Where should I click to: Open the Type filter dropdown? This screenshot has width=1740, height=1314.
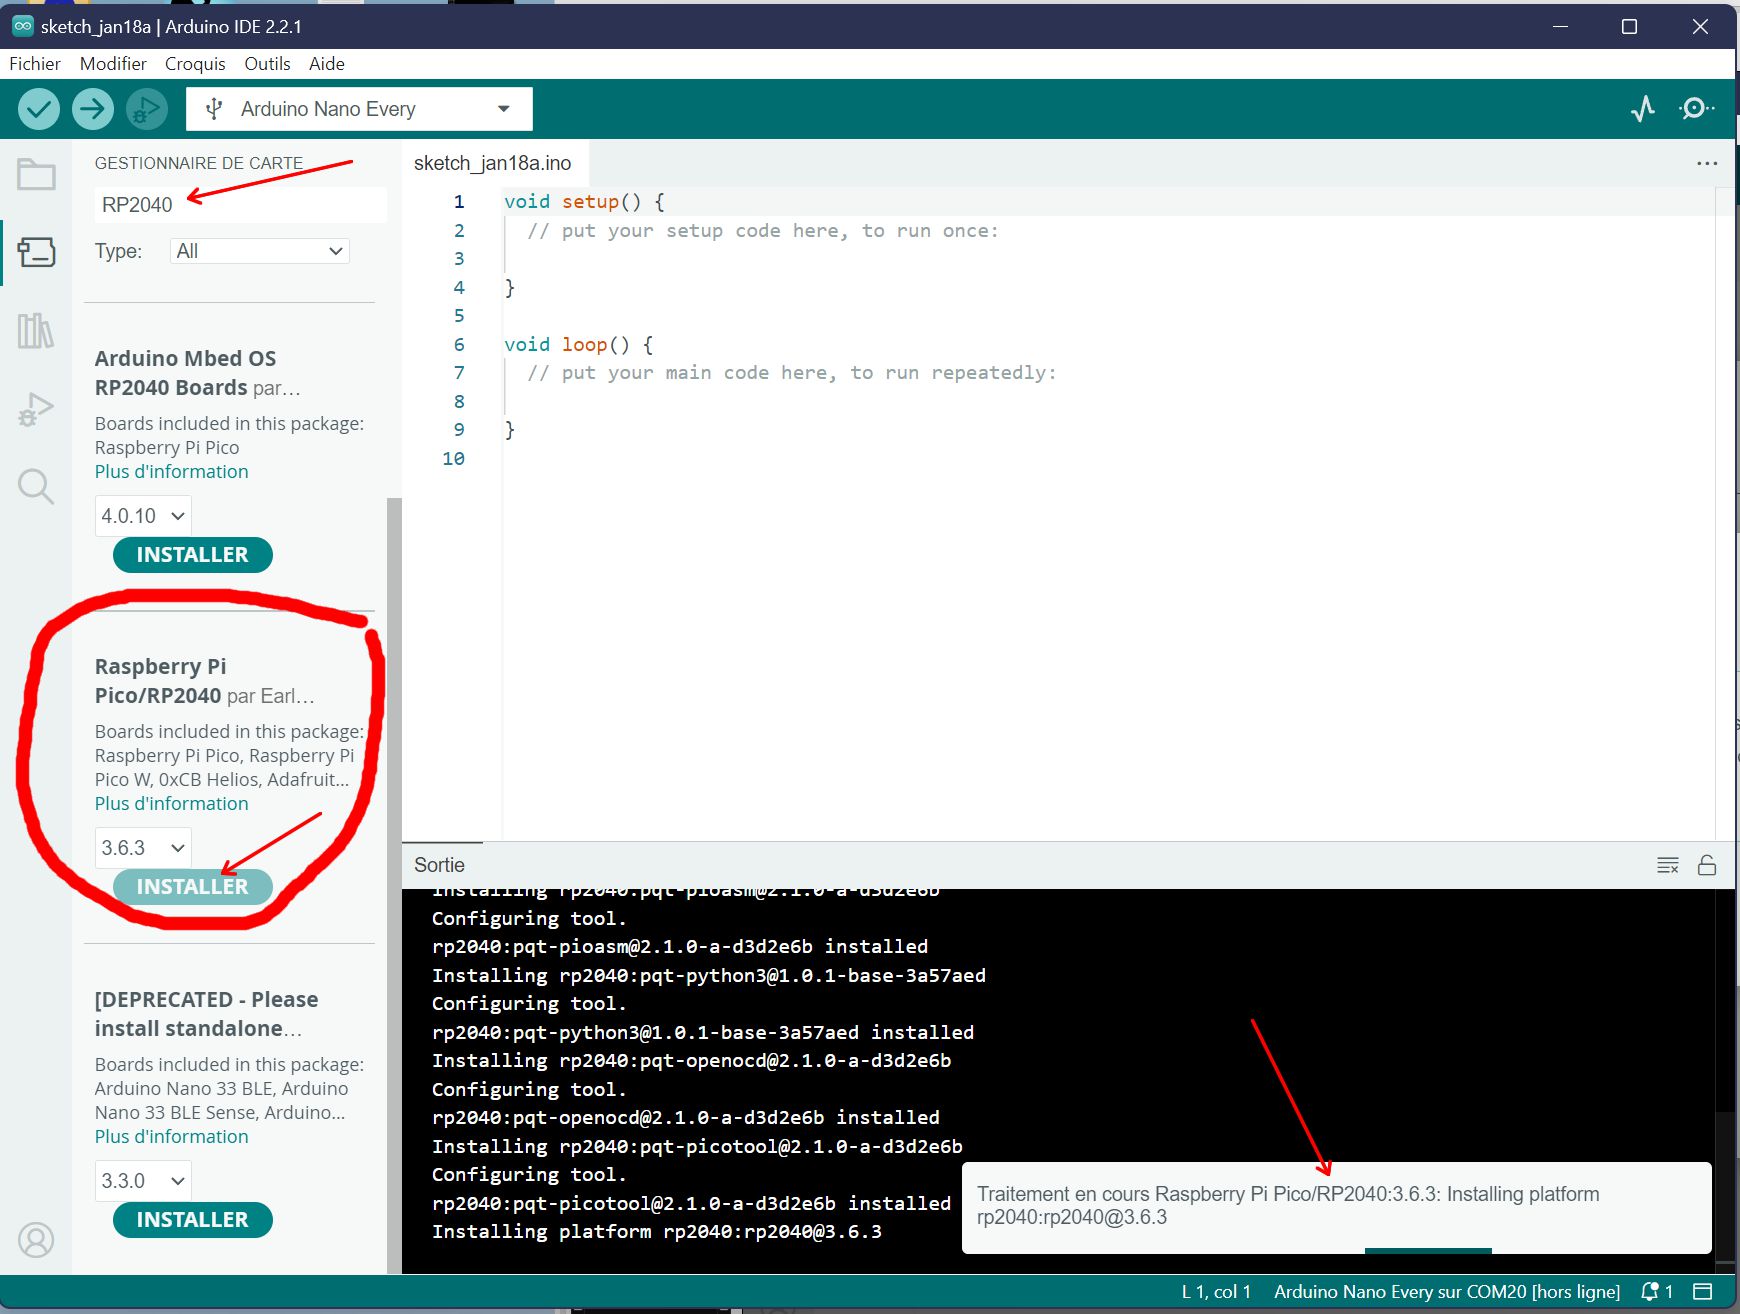coord(260,251)
